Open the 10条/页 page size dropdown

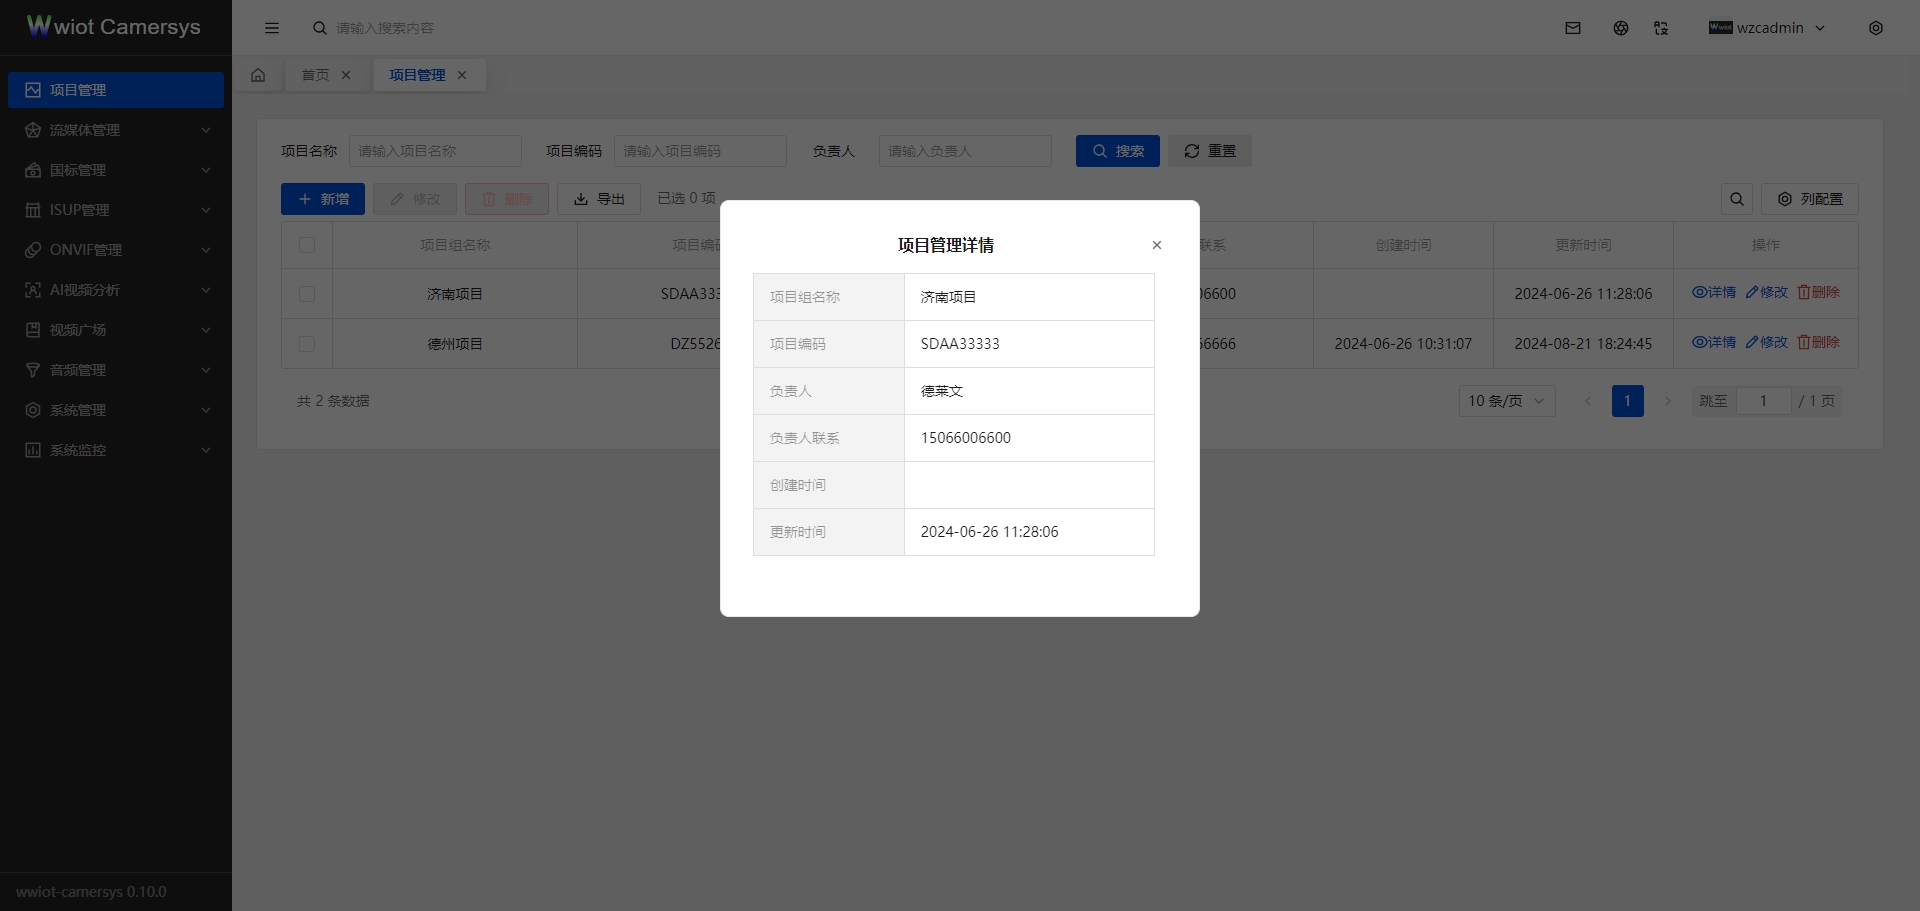click(1506, 400)
